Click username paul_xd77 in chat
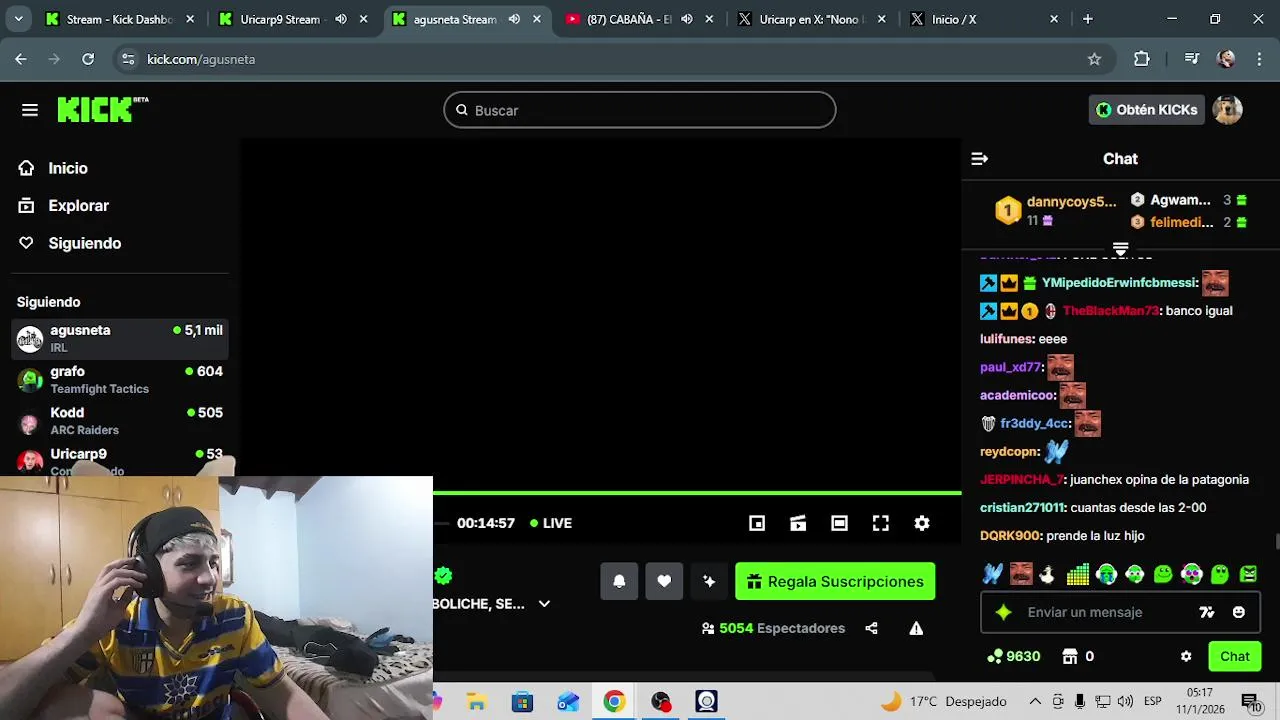 [1010, 367]
